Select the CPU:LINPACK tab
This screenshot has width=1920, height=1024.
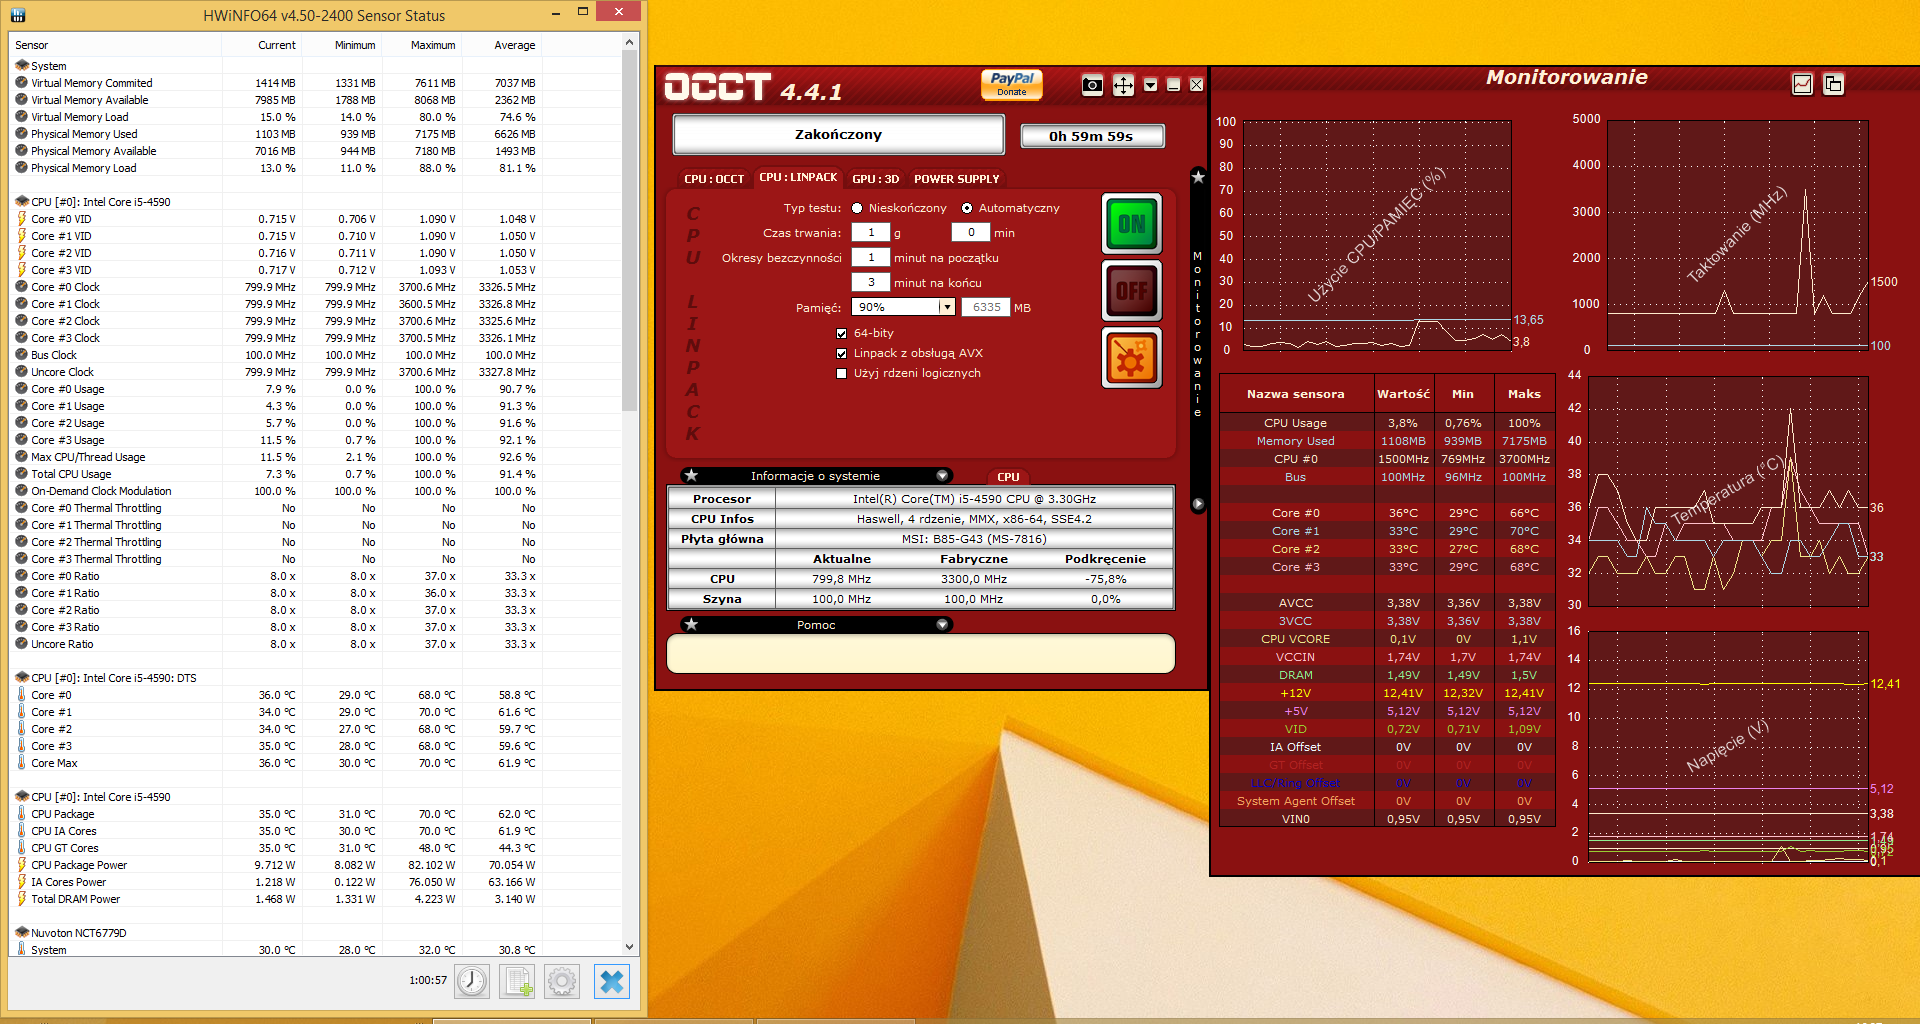click(x=798, y=177)
